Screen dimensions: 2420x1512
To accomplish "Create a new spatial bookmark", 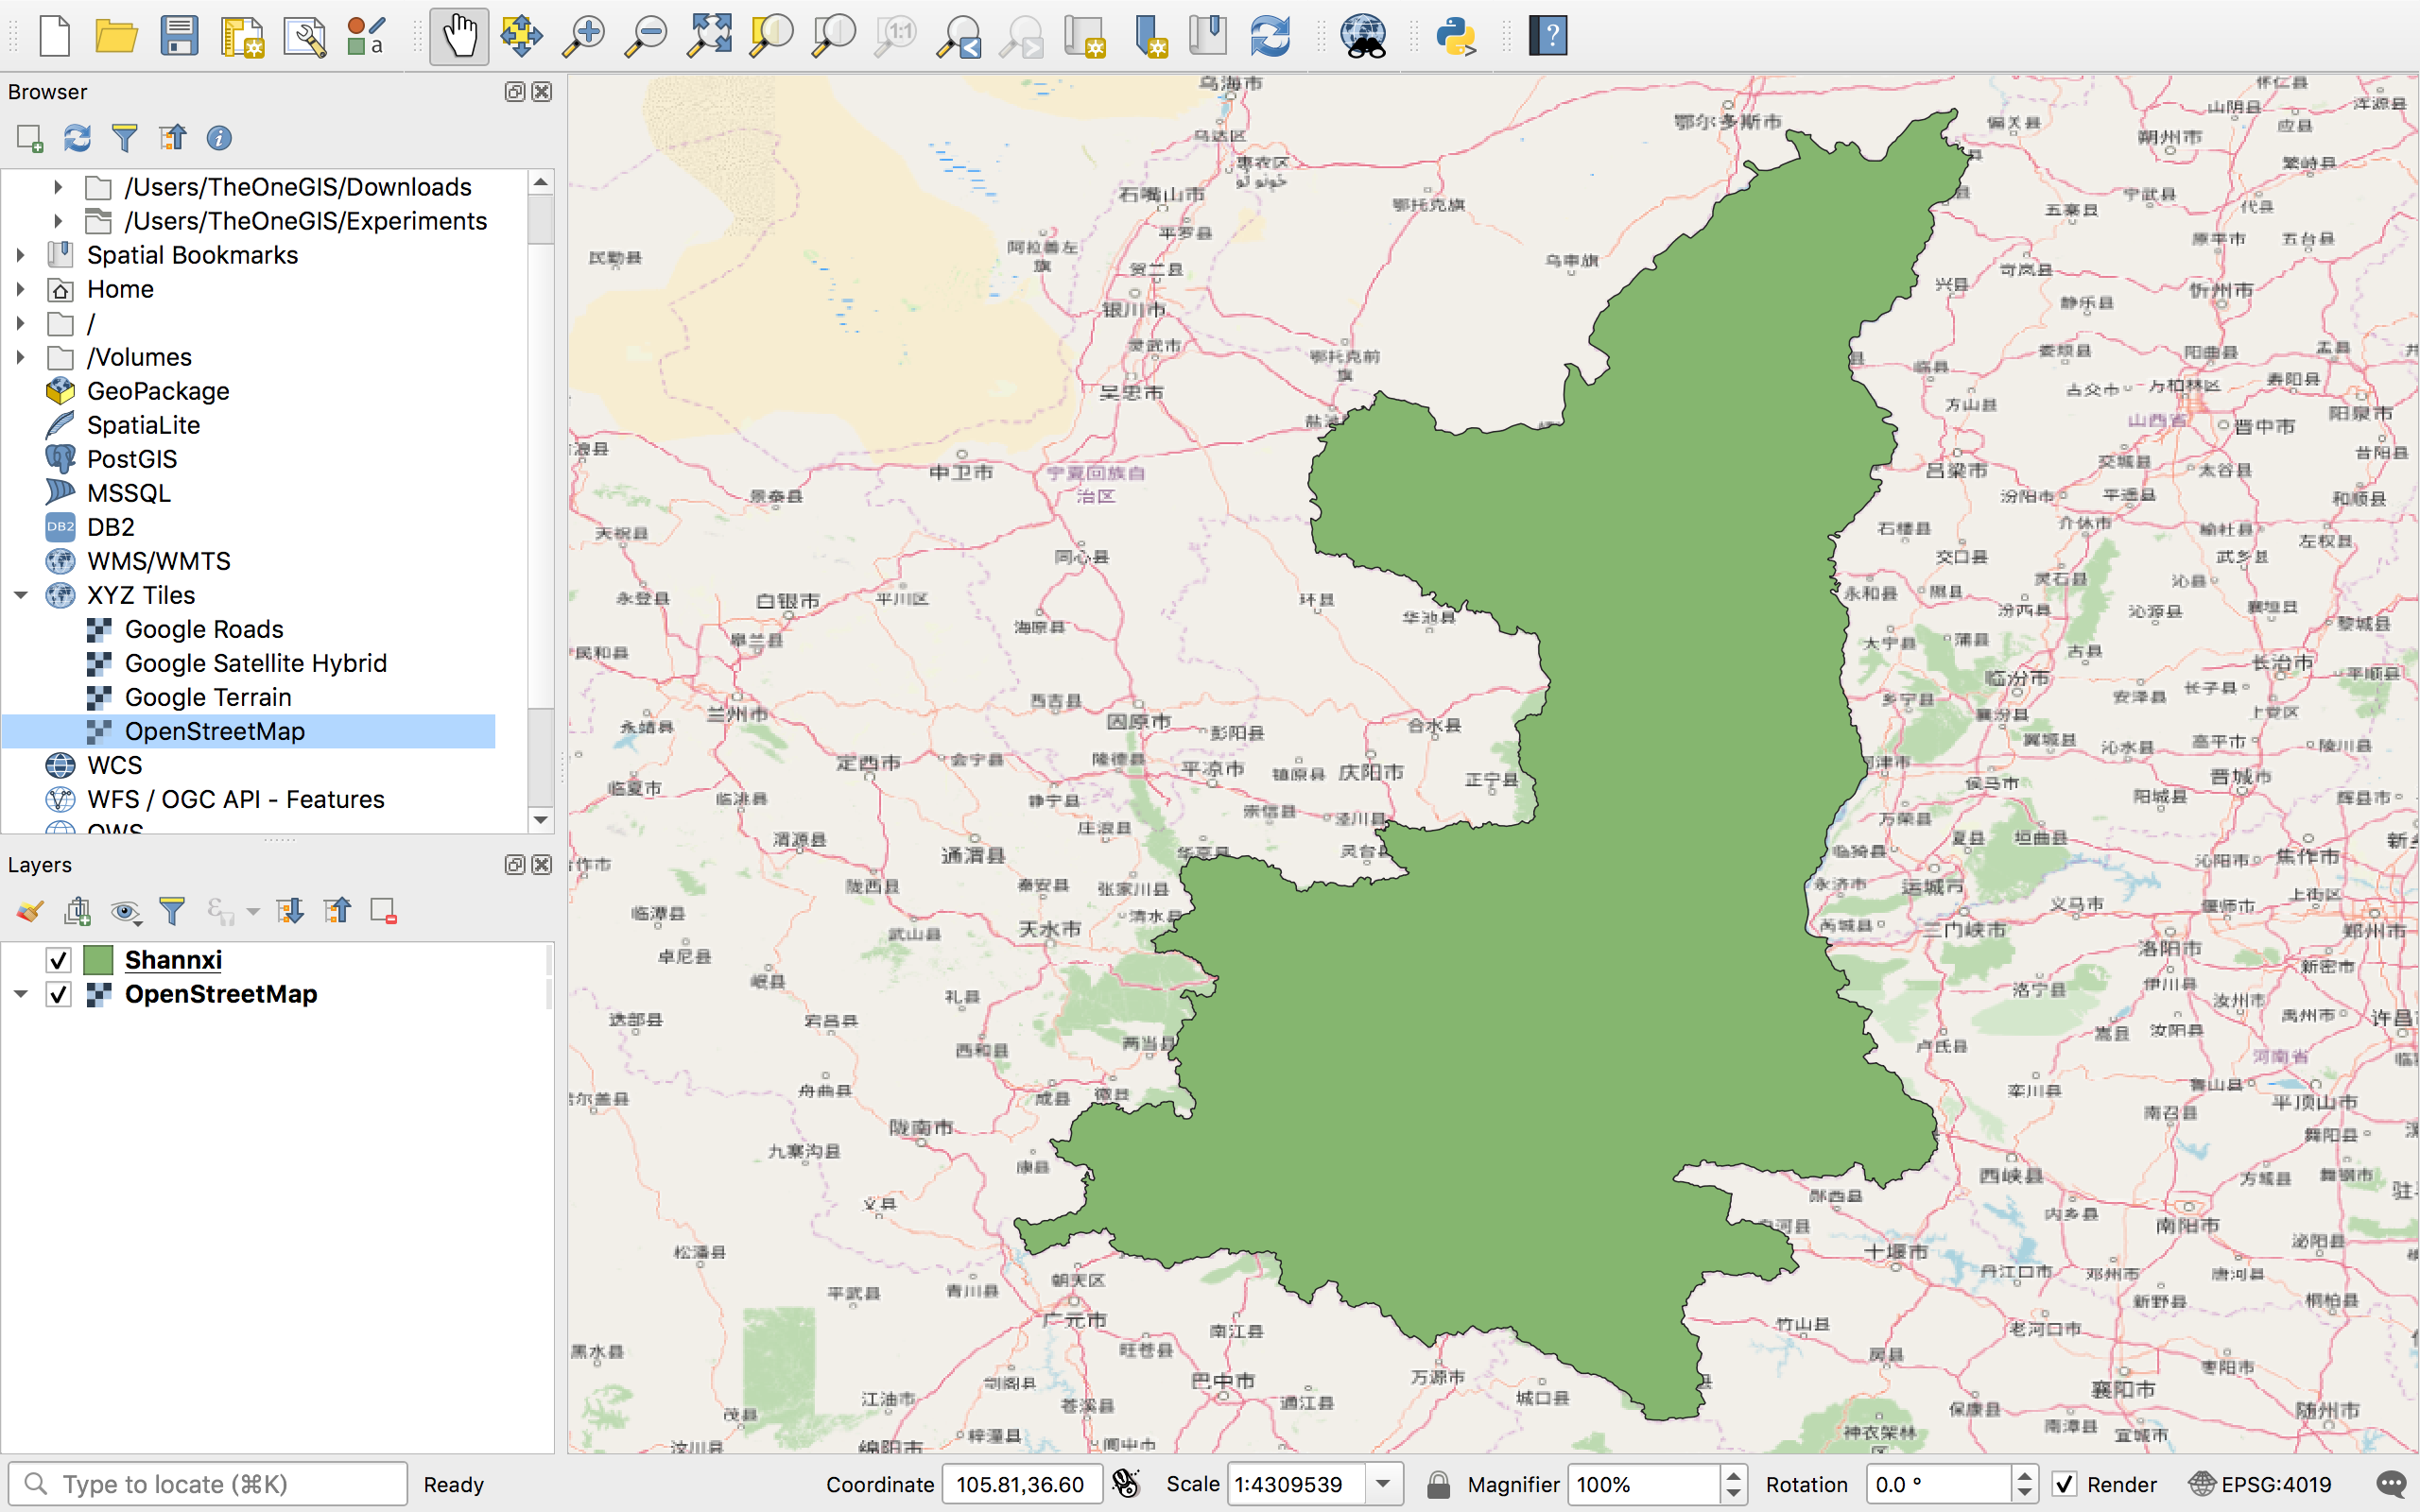I will [x=1152, y=35].
